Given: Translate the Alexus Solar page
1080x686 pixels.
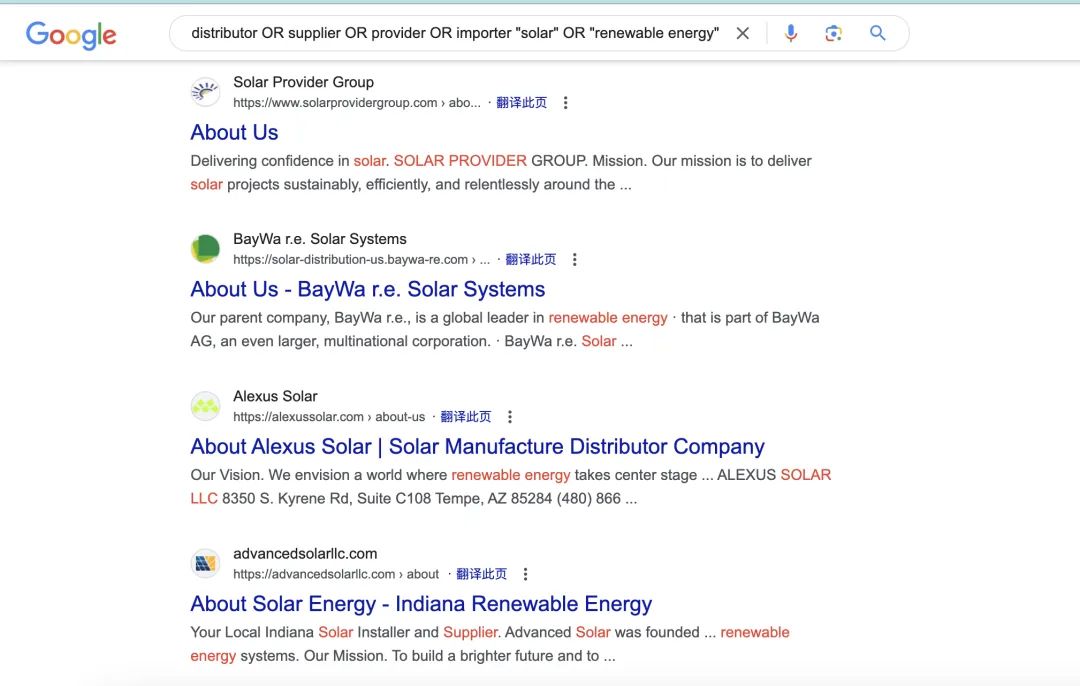Looking at the screenshot, I should point(465,417).
